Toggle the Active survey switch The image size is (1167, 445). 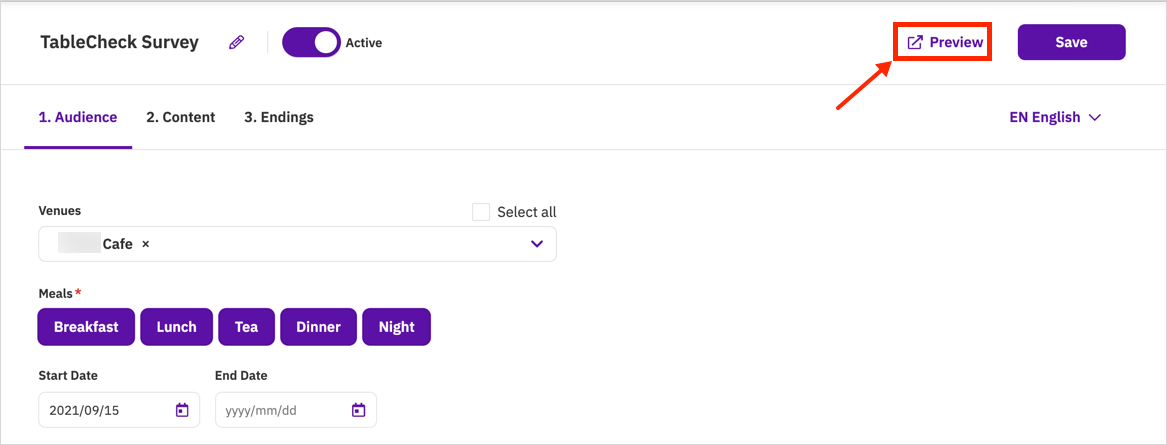[311, 42]
